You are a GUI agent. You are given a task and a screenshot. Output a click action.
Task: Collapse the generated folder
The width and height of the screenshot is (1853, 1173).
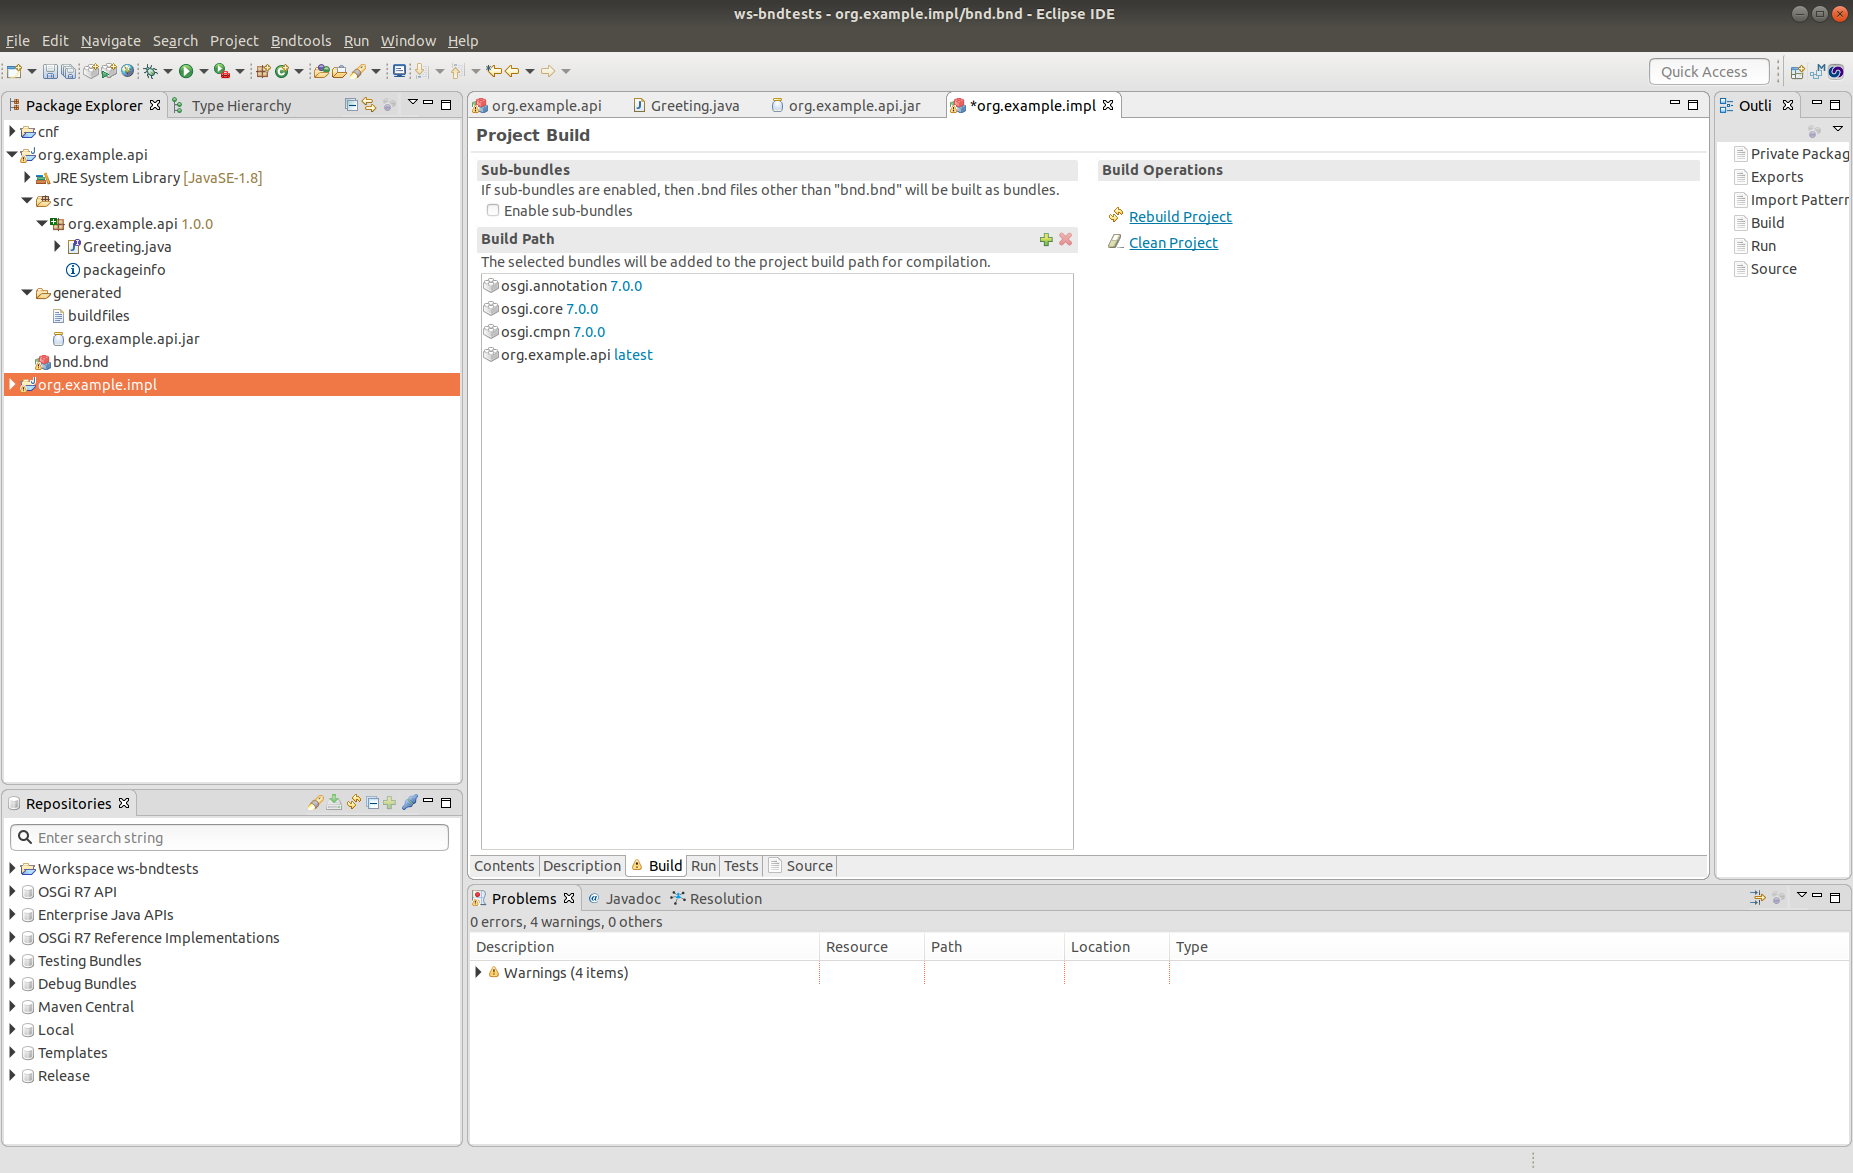coord(27,292)
